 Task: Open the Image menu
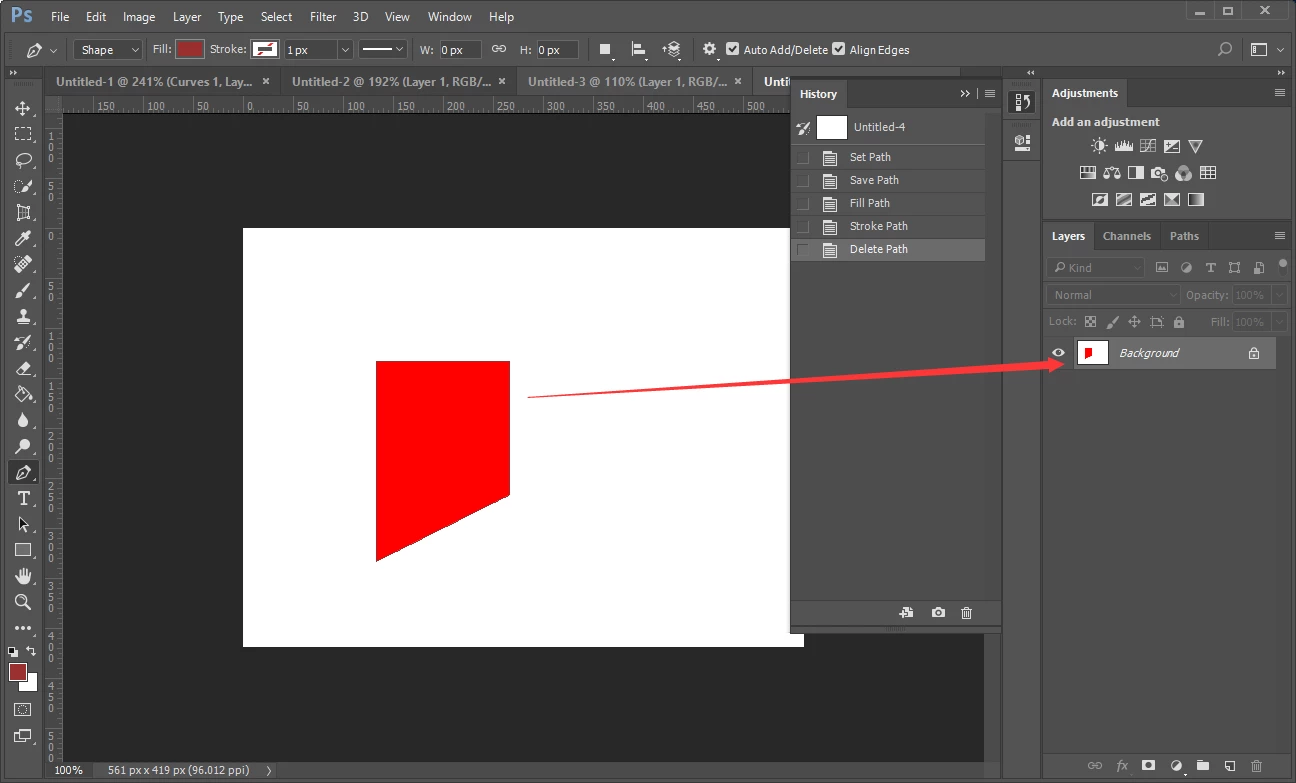139,16
